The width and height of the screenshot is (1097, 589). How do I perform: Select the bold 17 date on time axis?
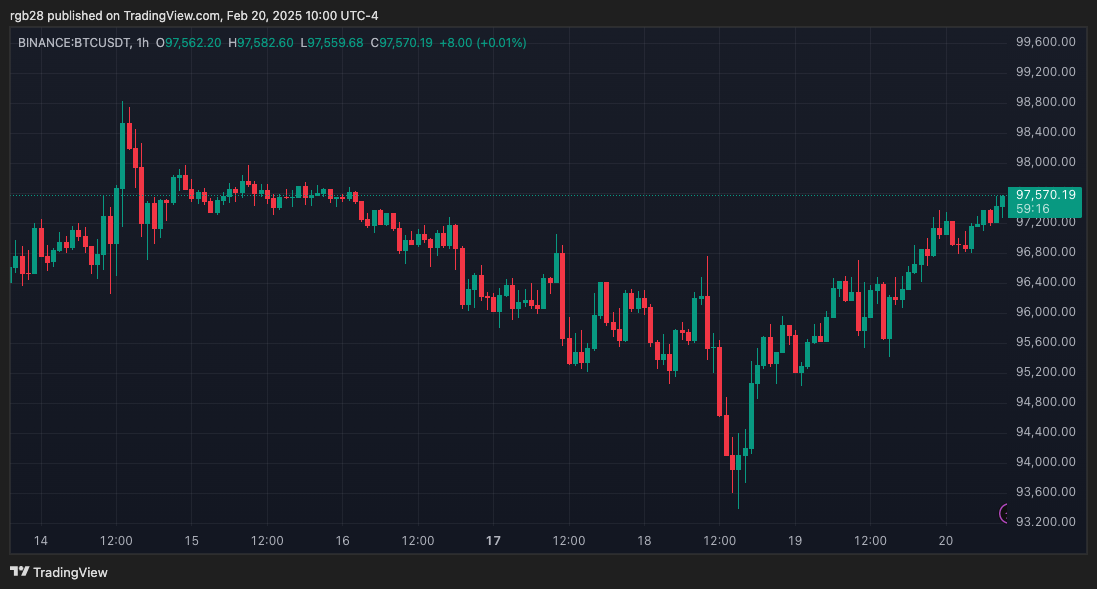click(x=493, y=540)
